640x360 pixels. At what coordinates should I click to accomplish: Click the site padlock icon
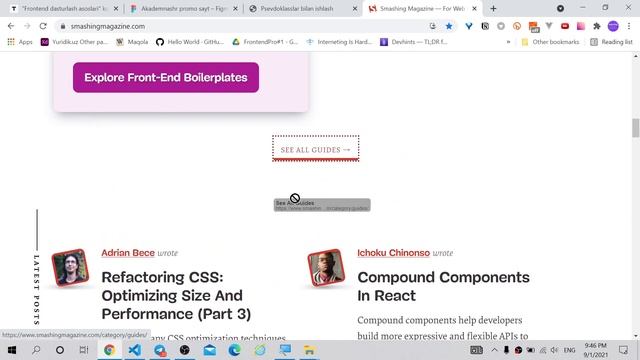click(62, 26)
